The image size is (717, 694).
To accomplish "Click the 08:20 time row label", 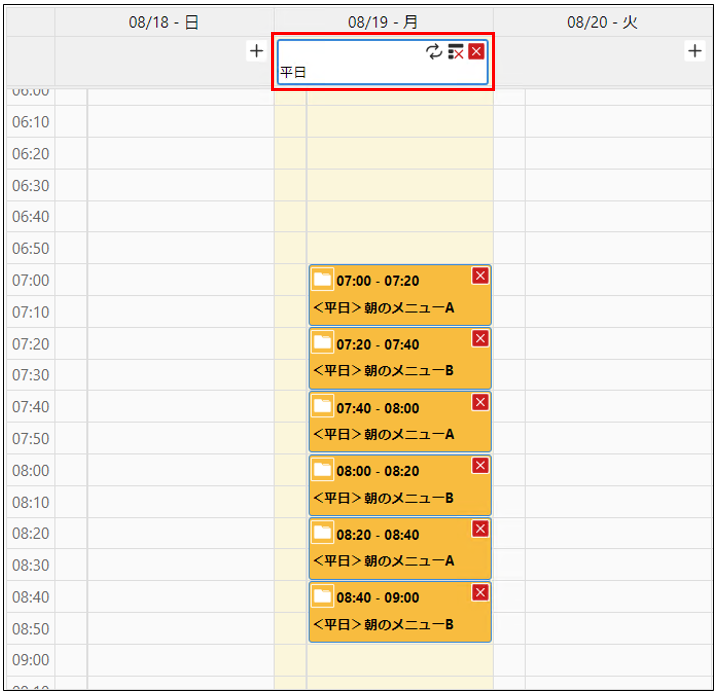I will click(31, 533).
